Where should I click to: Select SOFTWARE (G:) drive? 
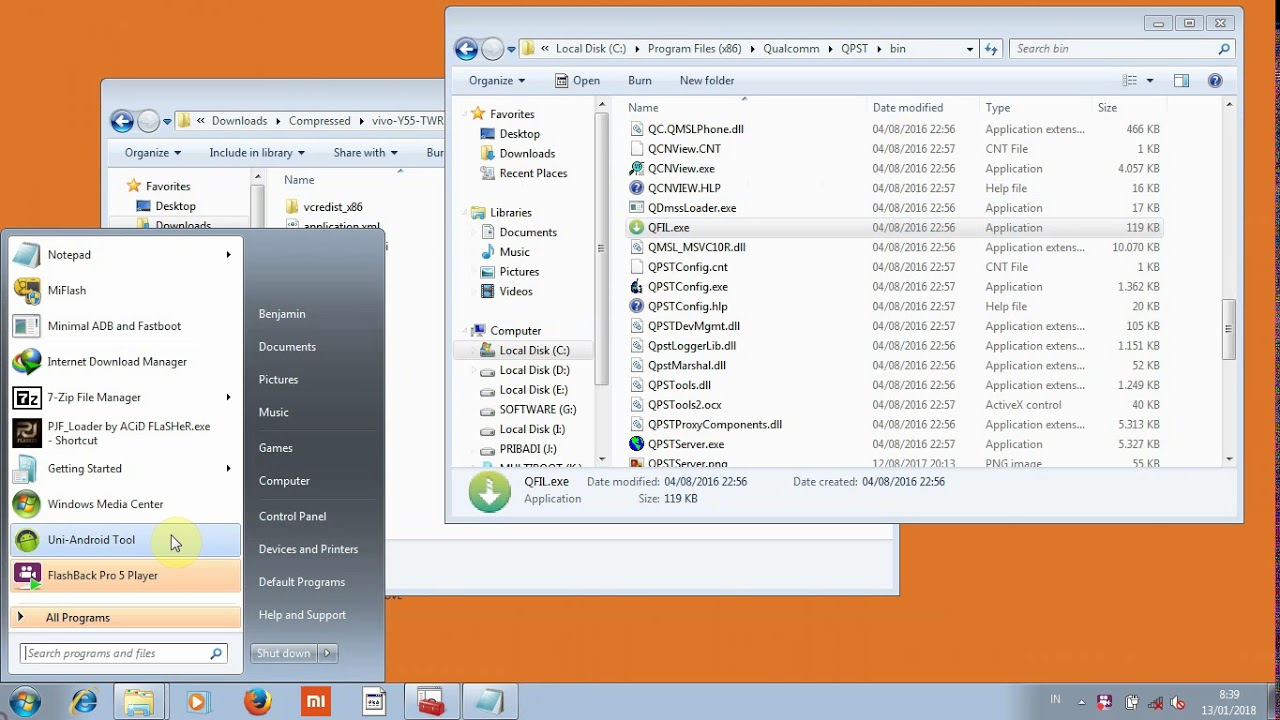(538, 410)
